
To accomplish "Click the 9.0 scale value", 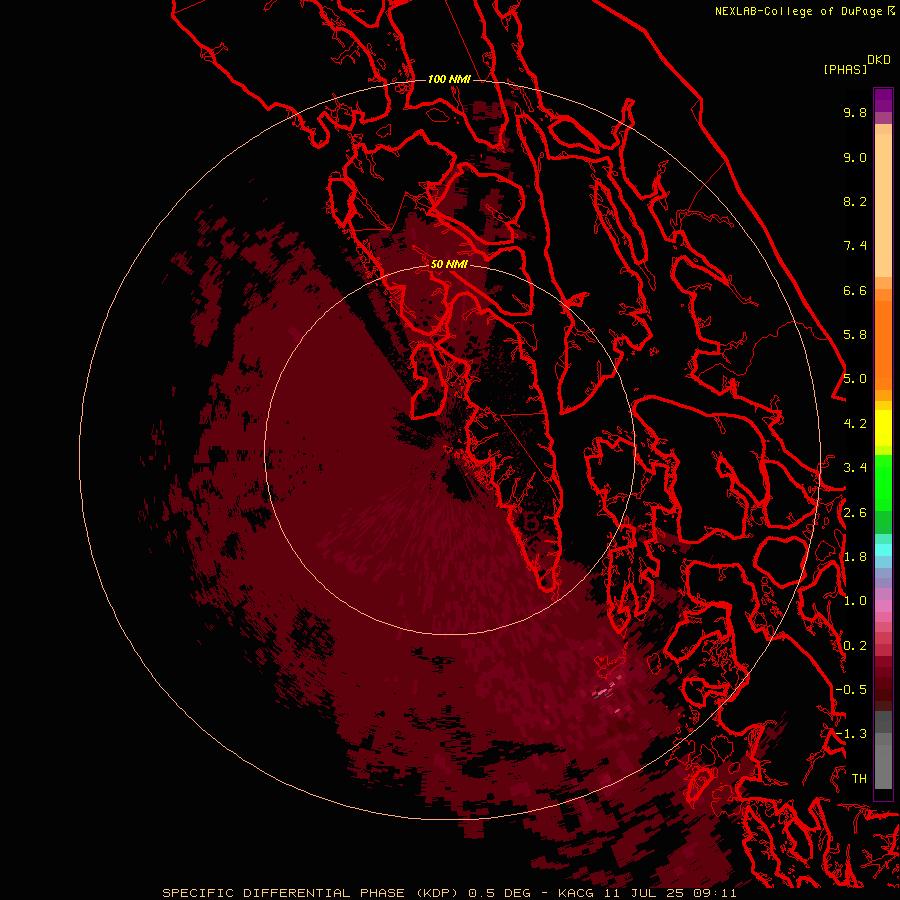I will tap(855, 157).
